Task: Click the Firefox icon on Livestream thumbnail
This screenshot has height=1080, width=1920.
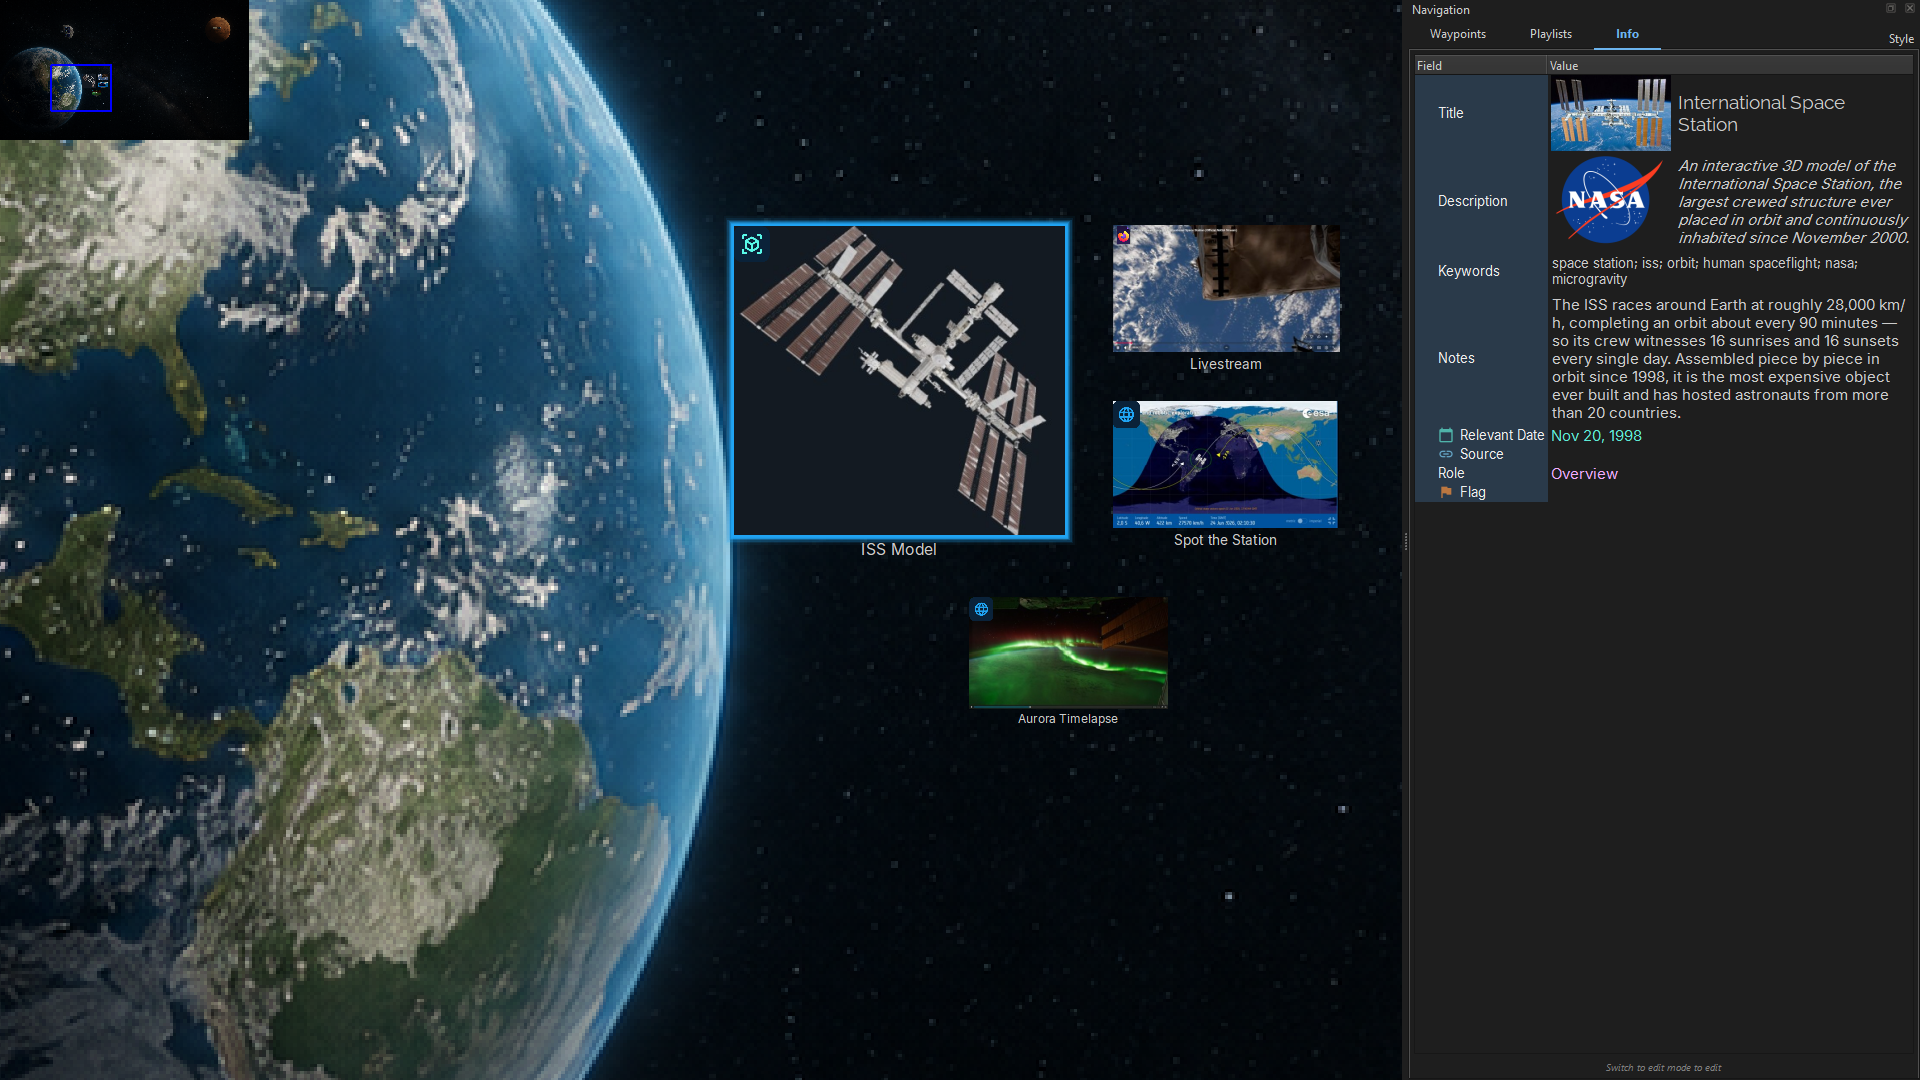Action: pos(1124,236)
